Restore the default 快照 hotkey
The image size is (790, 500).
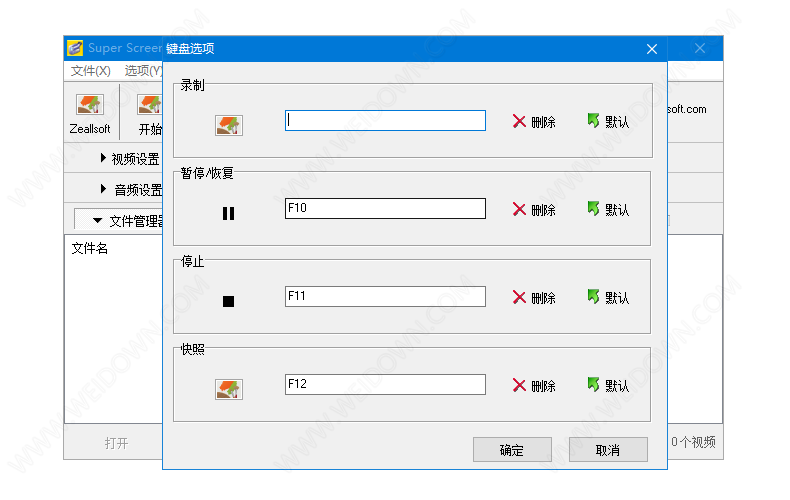[x=608, y=385]
